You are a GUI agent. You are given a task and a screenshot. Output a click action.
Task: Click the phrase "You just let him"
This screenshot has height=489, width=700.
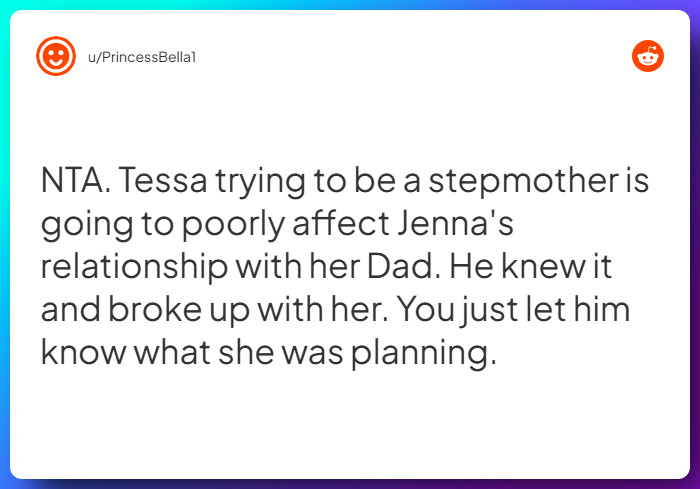[512, 312]
